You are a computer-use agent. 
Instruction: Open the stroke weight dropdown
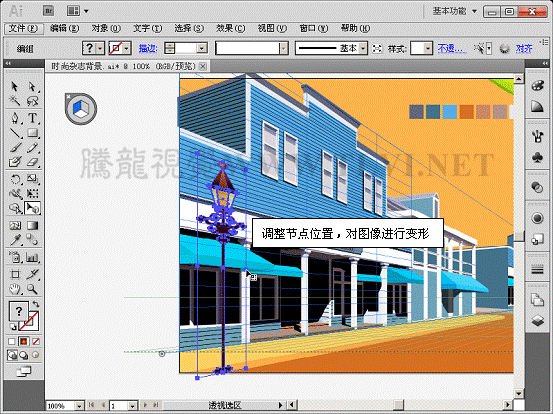click(202, 48)
